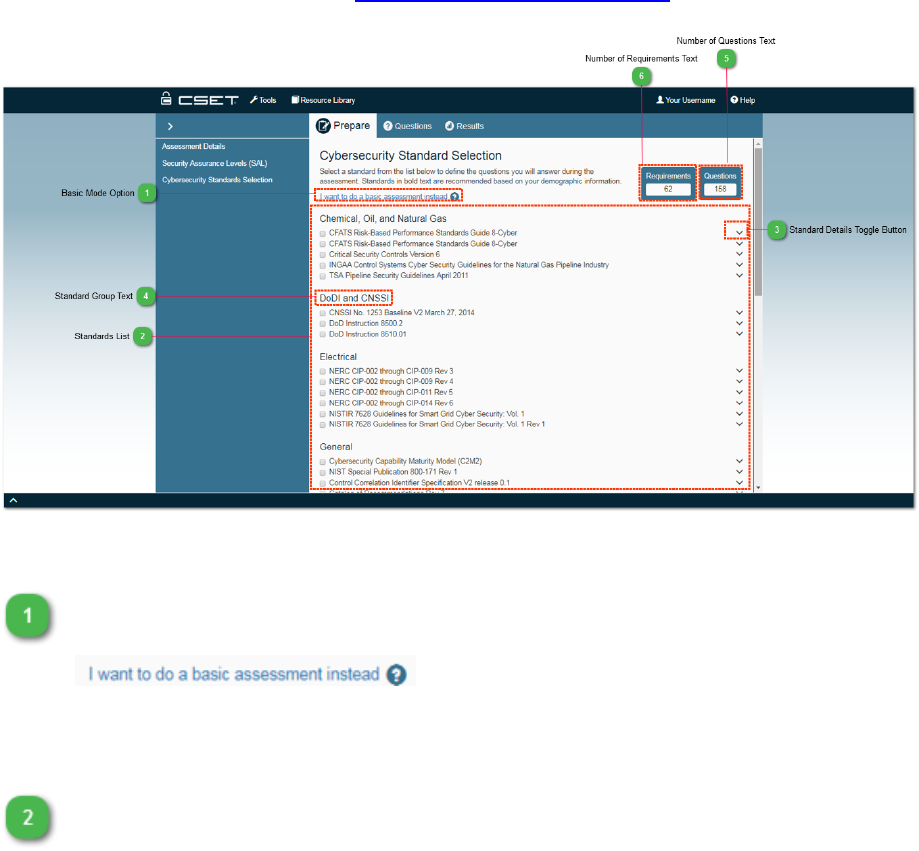Viewport: 919px width, 851px height.
Task: Check NERC CIP-002 through CIP-009 Rev 4
Action: tap(323, 382)
